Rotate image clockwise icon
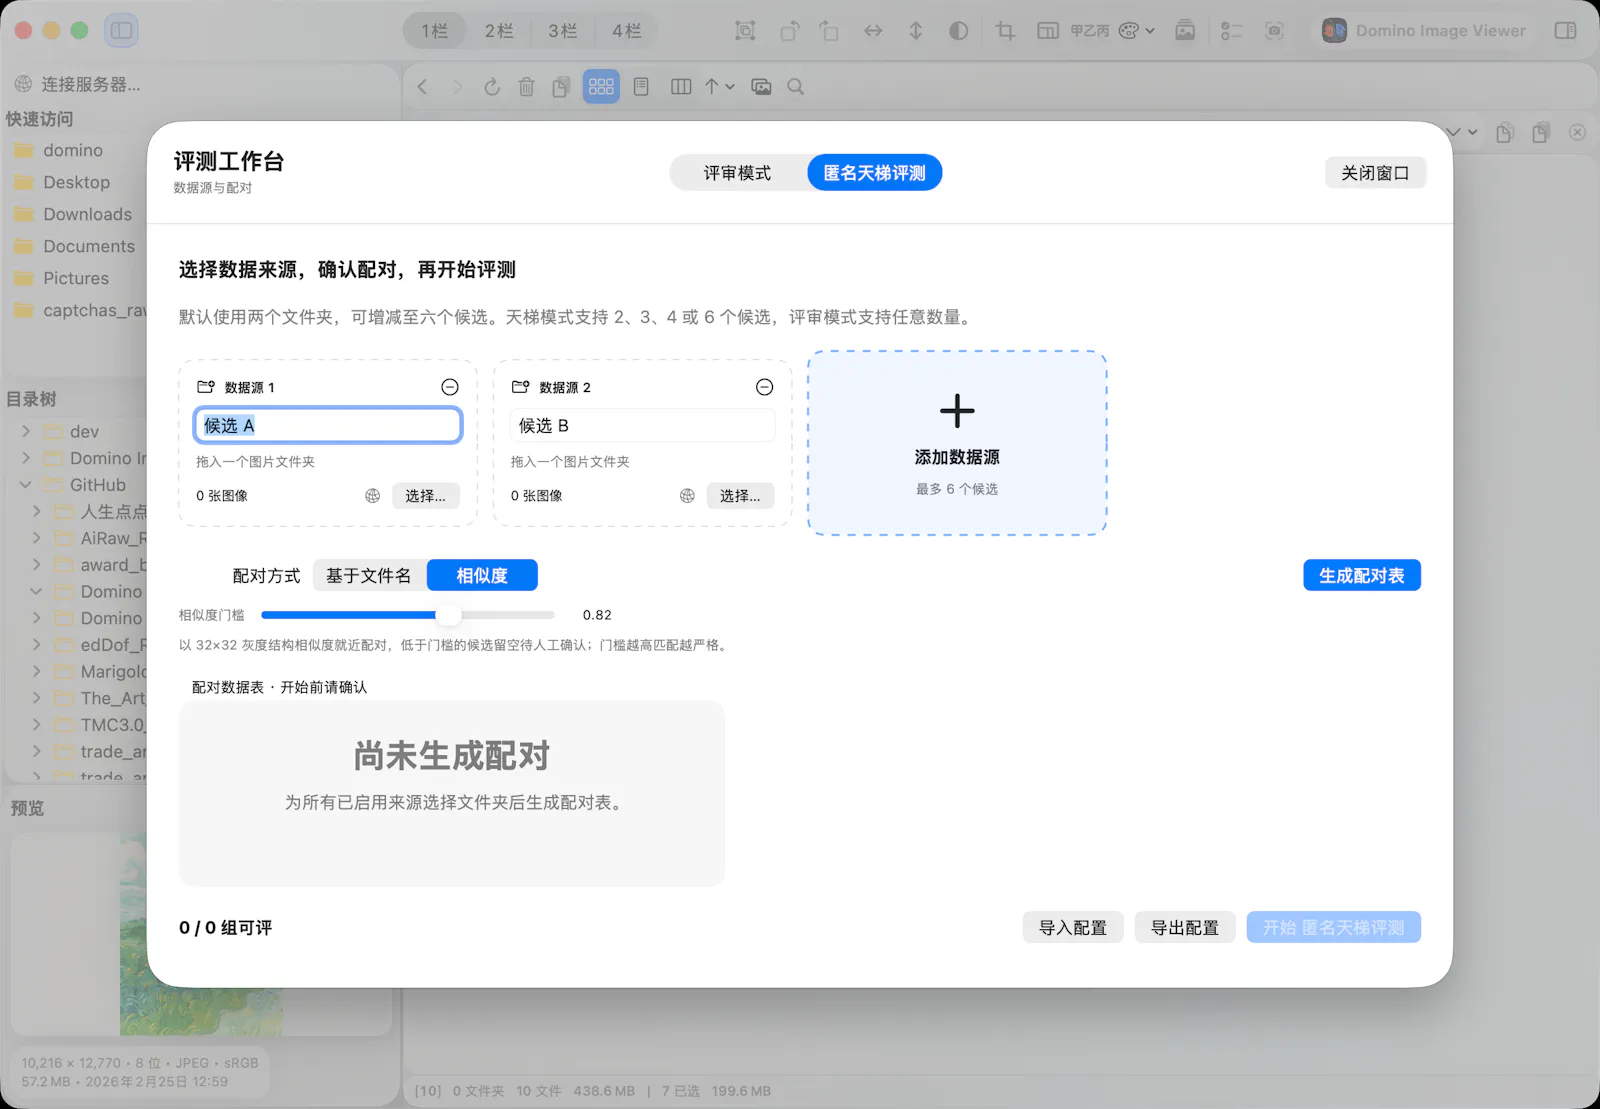Screen dimensions: 1600x1109 829,31
